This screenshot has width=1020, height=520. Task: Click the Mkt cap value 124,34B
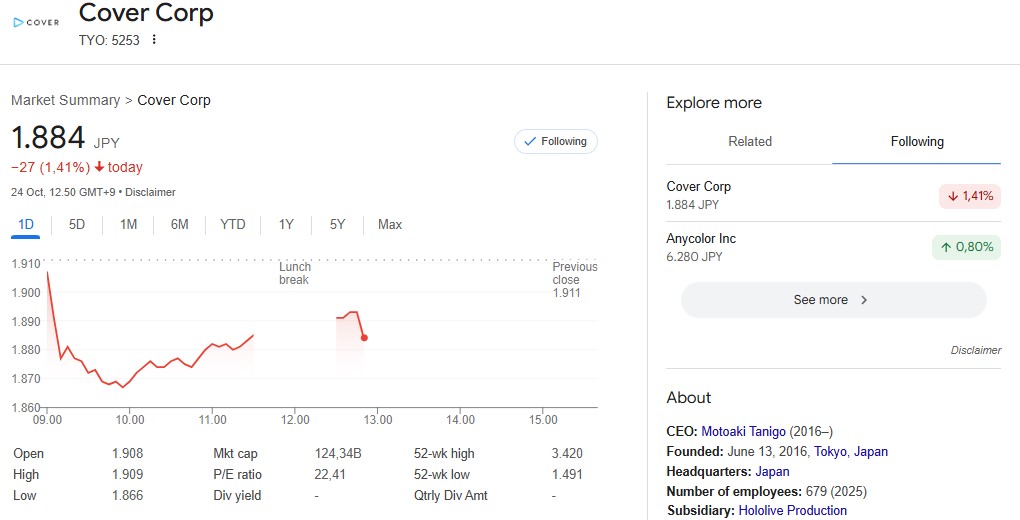(338, 454)
